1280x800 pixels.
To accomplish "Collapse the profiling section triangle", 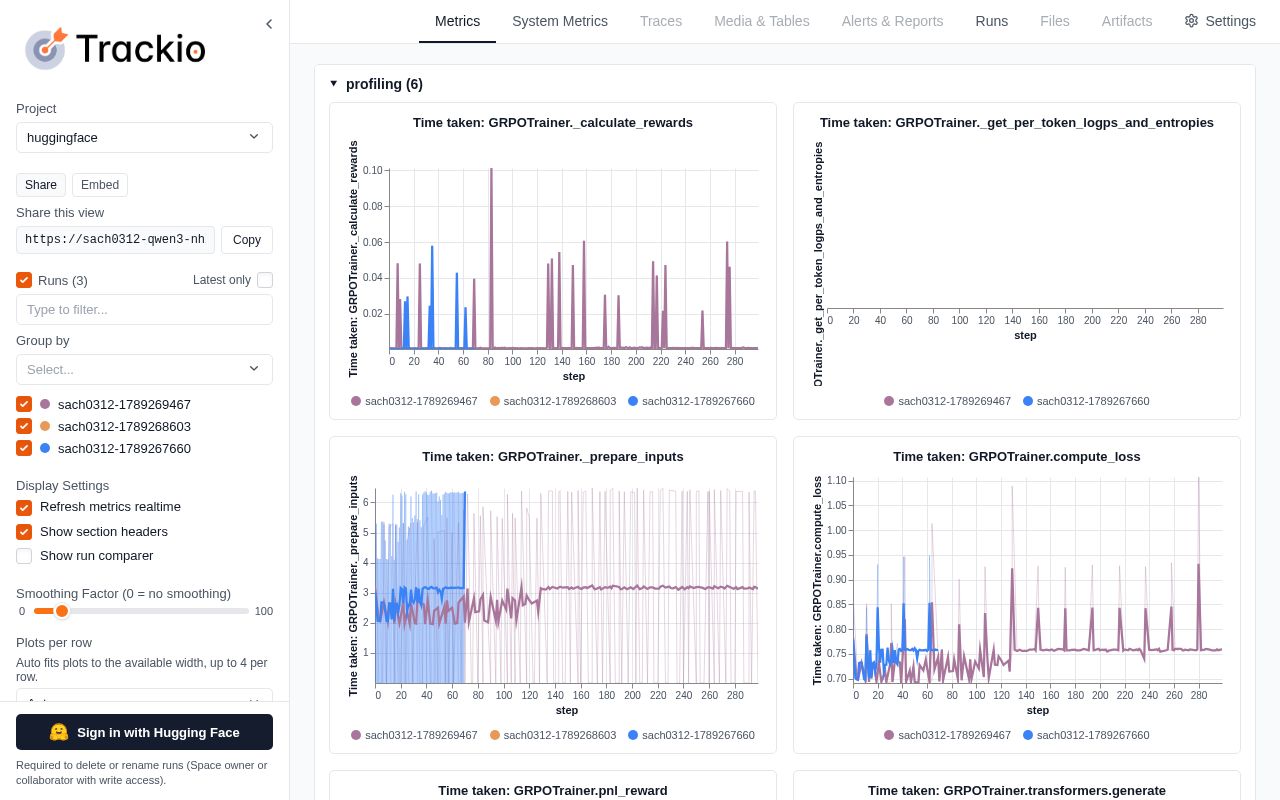I will click(334, 84).
